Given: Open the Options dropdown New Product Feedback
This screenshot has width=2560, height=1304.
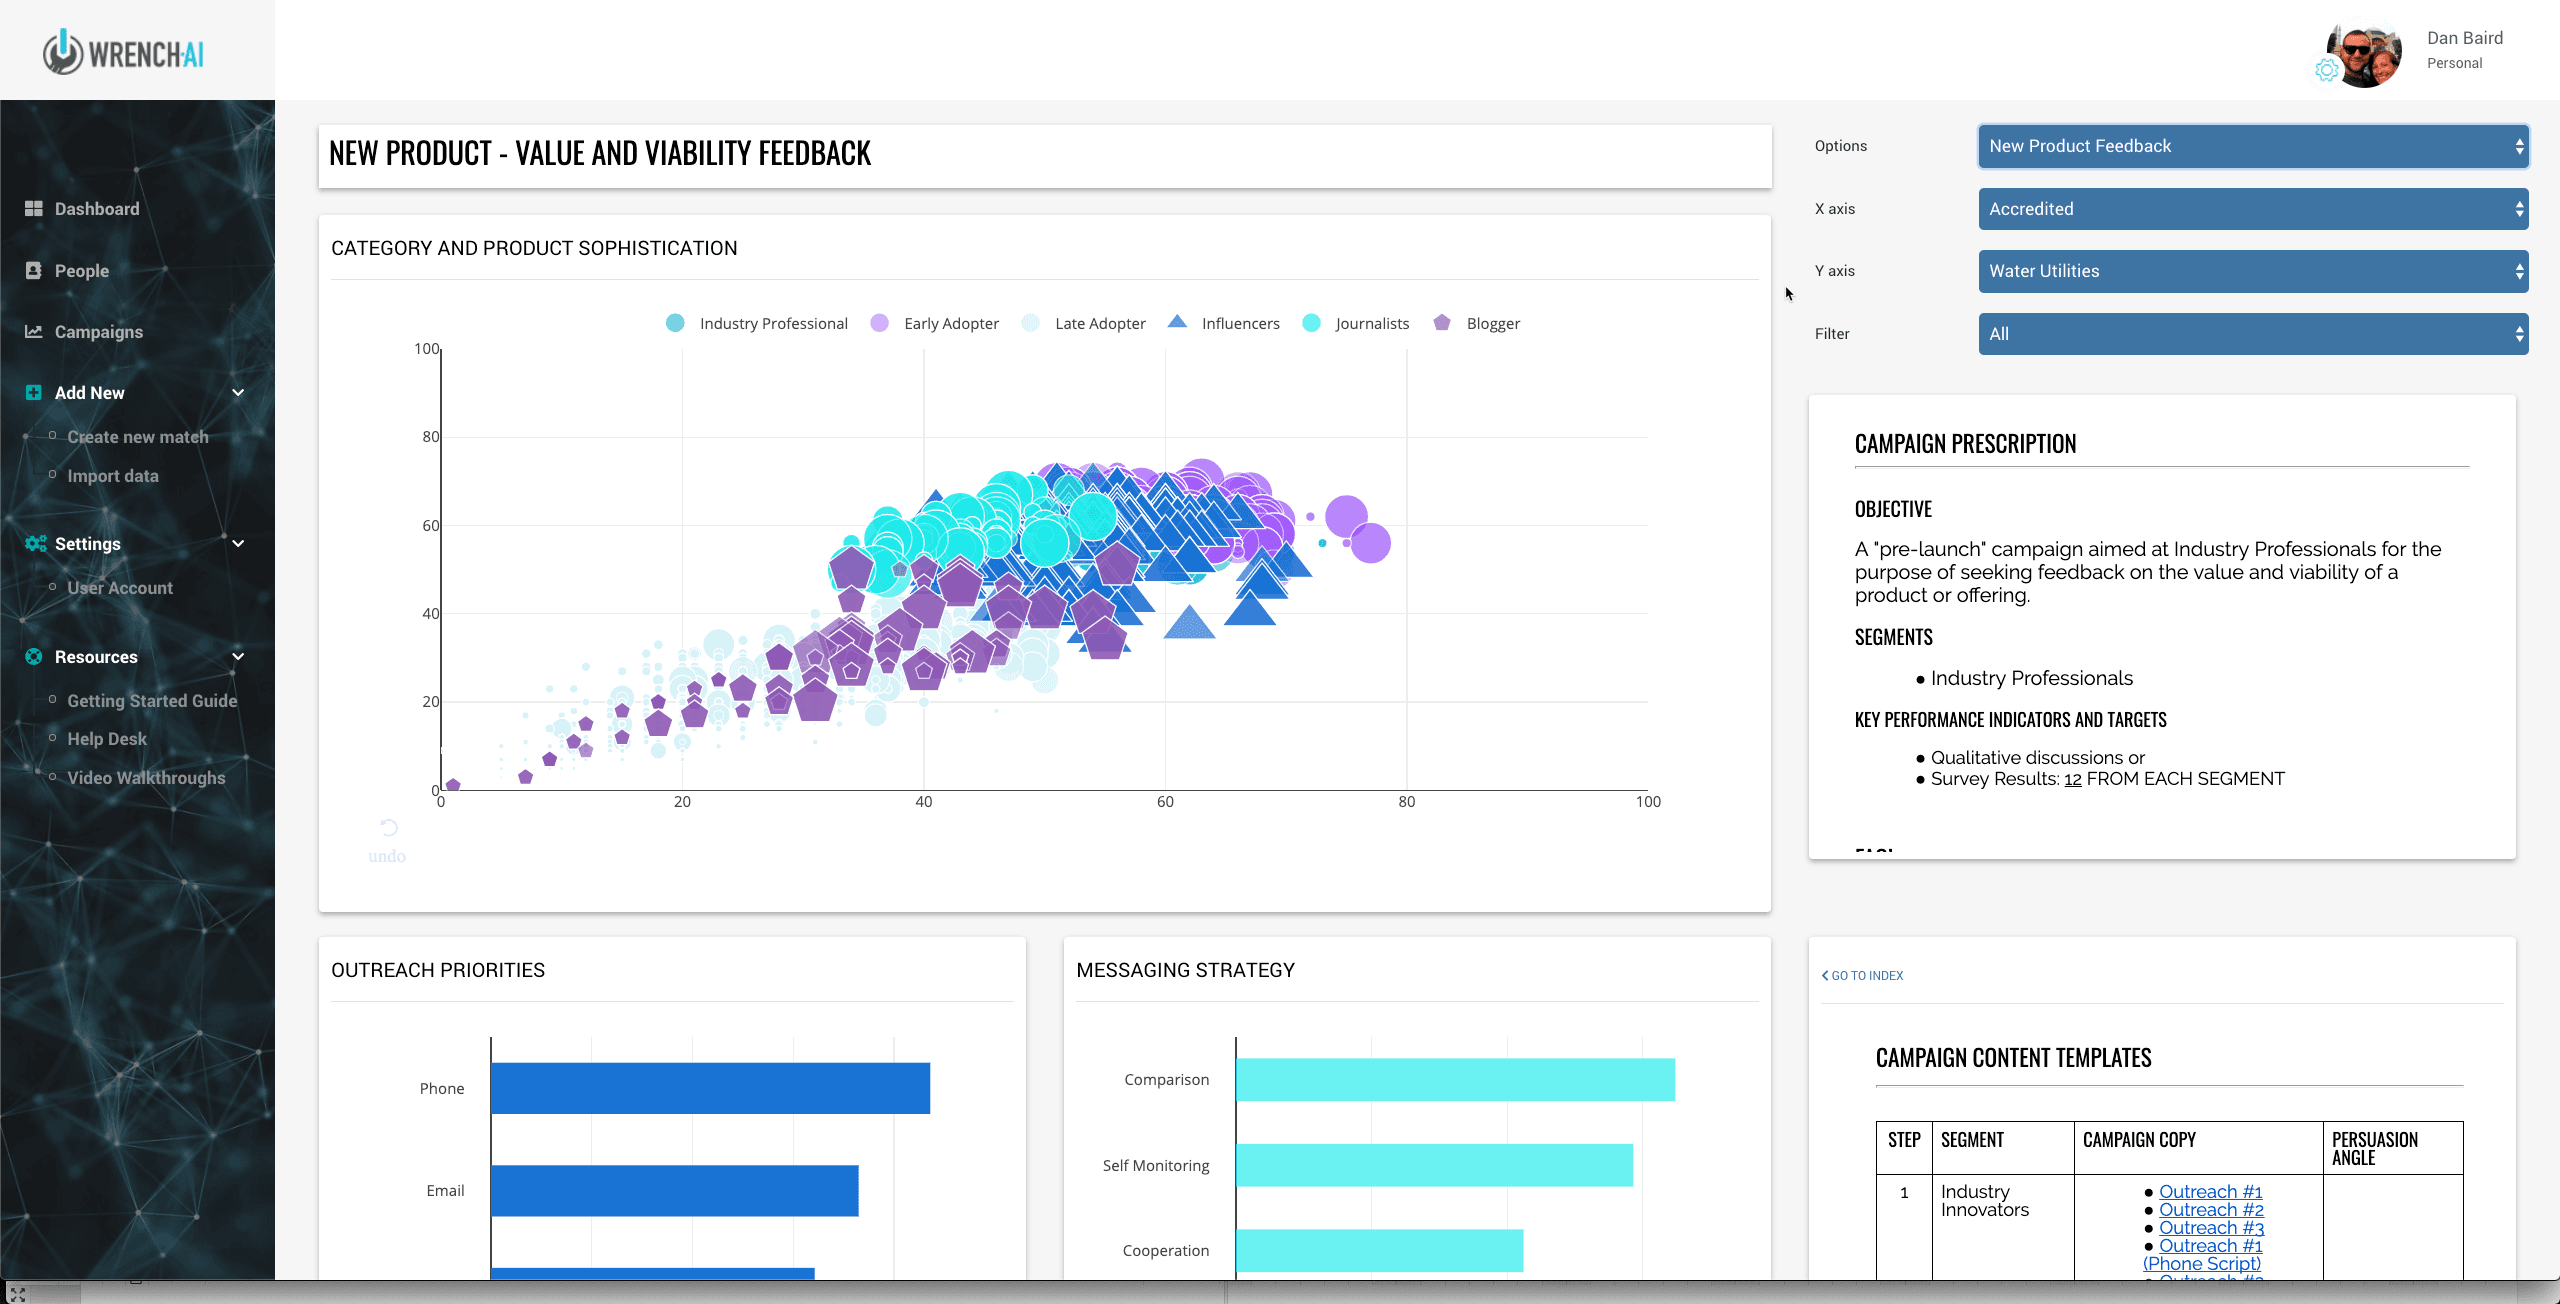Looking at the screenshot, I should [2252, 146].
